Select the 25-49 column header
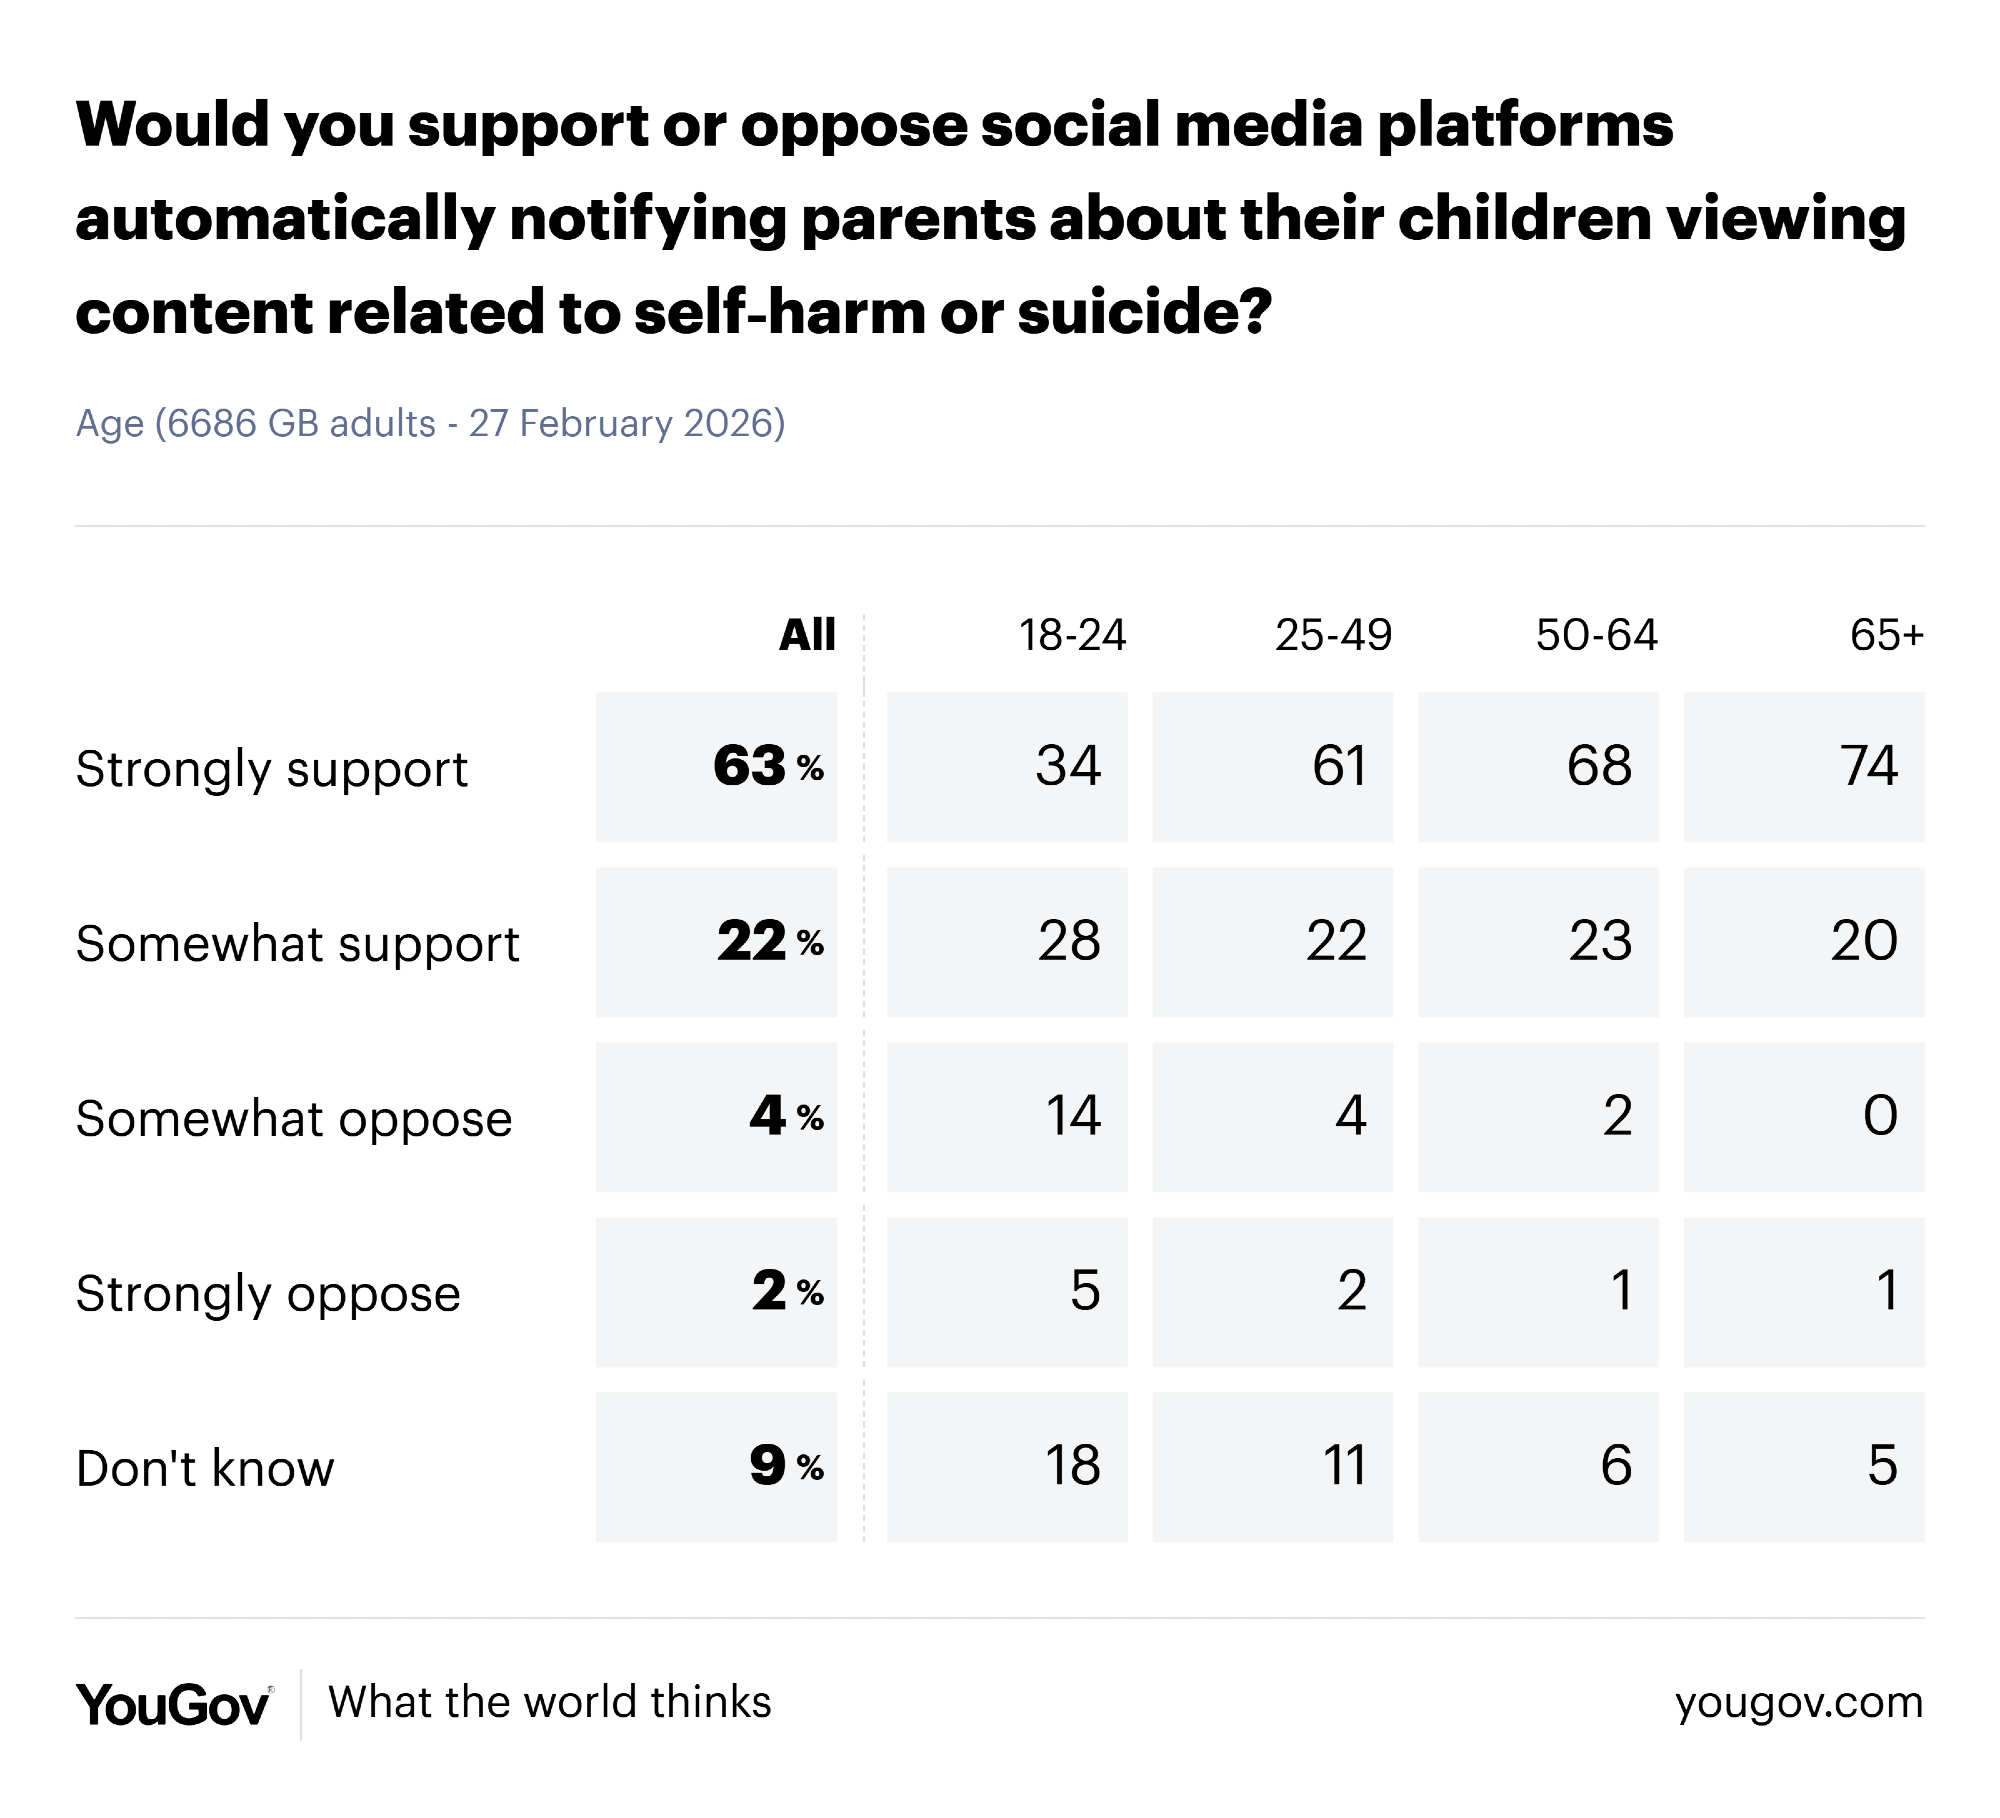Screen dimensions: 2000x1818 tap(1333, 635)
